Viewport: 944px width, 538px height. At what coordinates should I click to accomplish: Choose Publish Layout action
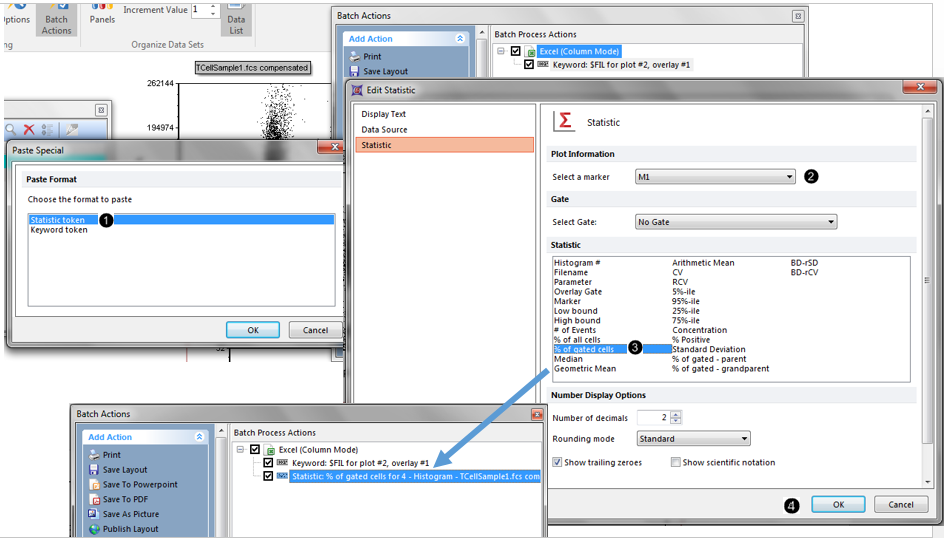(96, 529)
